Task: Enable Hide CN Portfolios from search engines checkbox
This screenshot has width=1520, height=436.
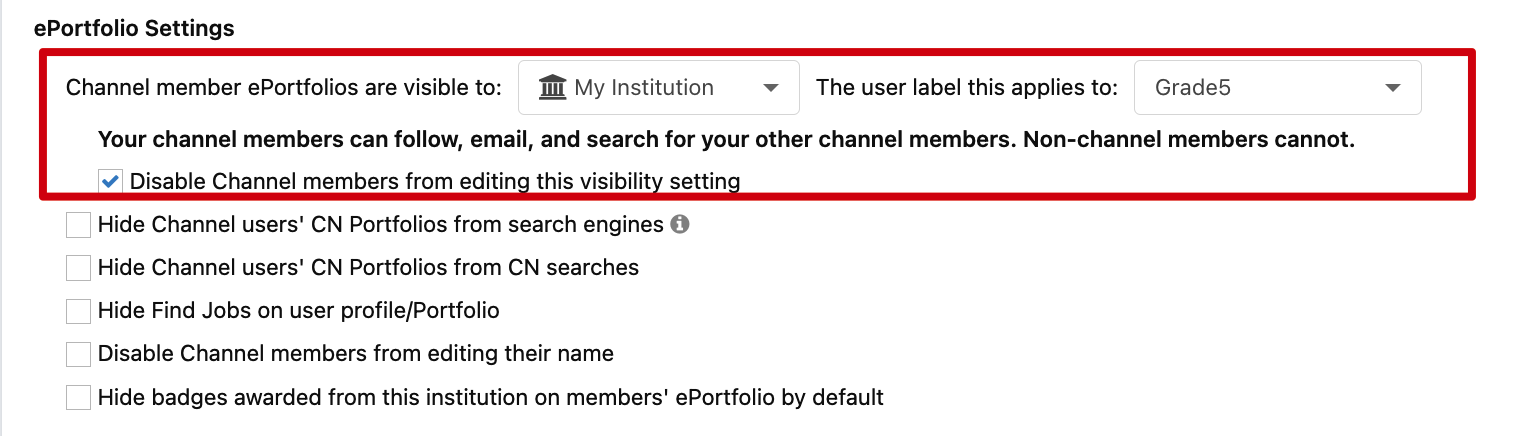Action: pos(78,225)
